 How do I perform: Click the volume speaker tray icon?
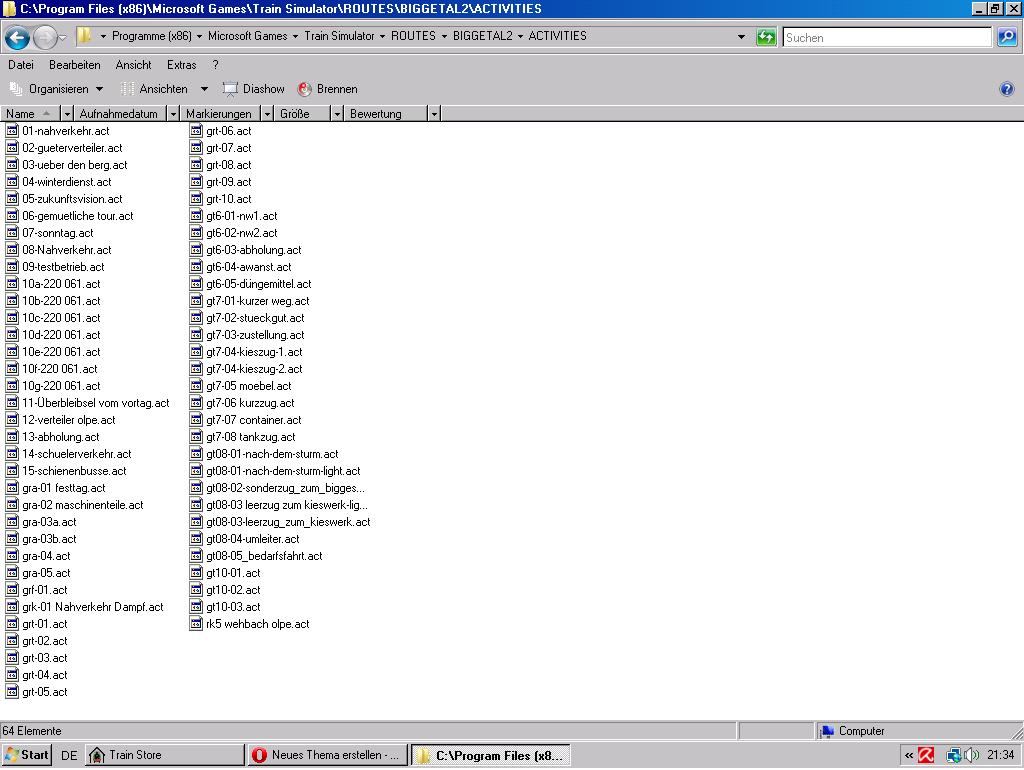[971, 755]
